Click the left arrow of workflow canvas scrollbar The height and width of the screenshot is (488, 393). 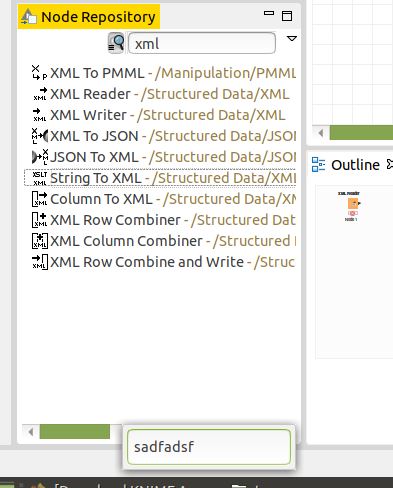point(321,133)
